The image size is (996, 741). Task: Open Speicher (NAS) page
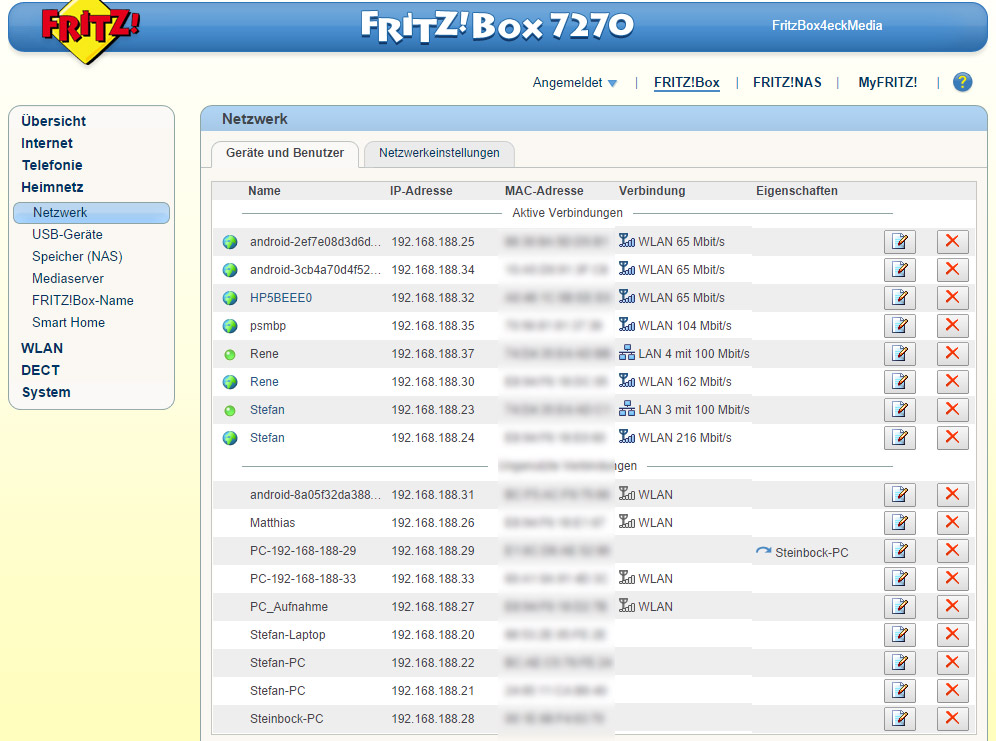(x=77, y=257)
